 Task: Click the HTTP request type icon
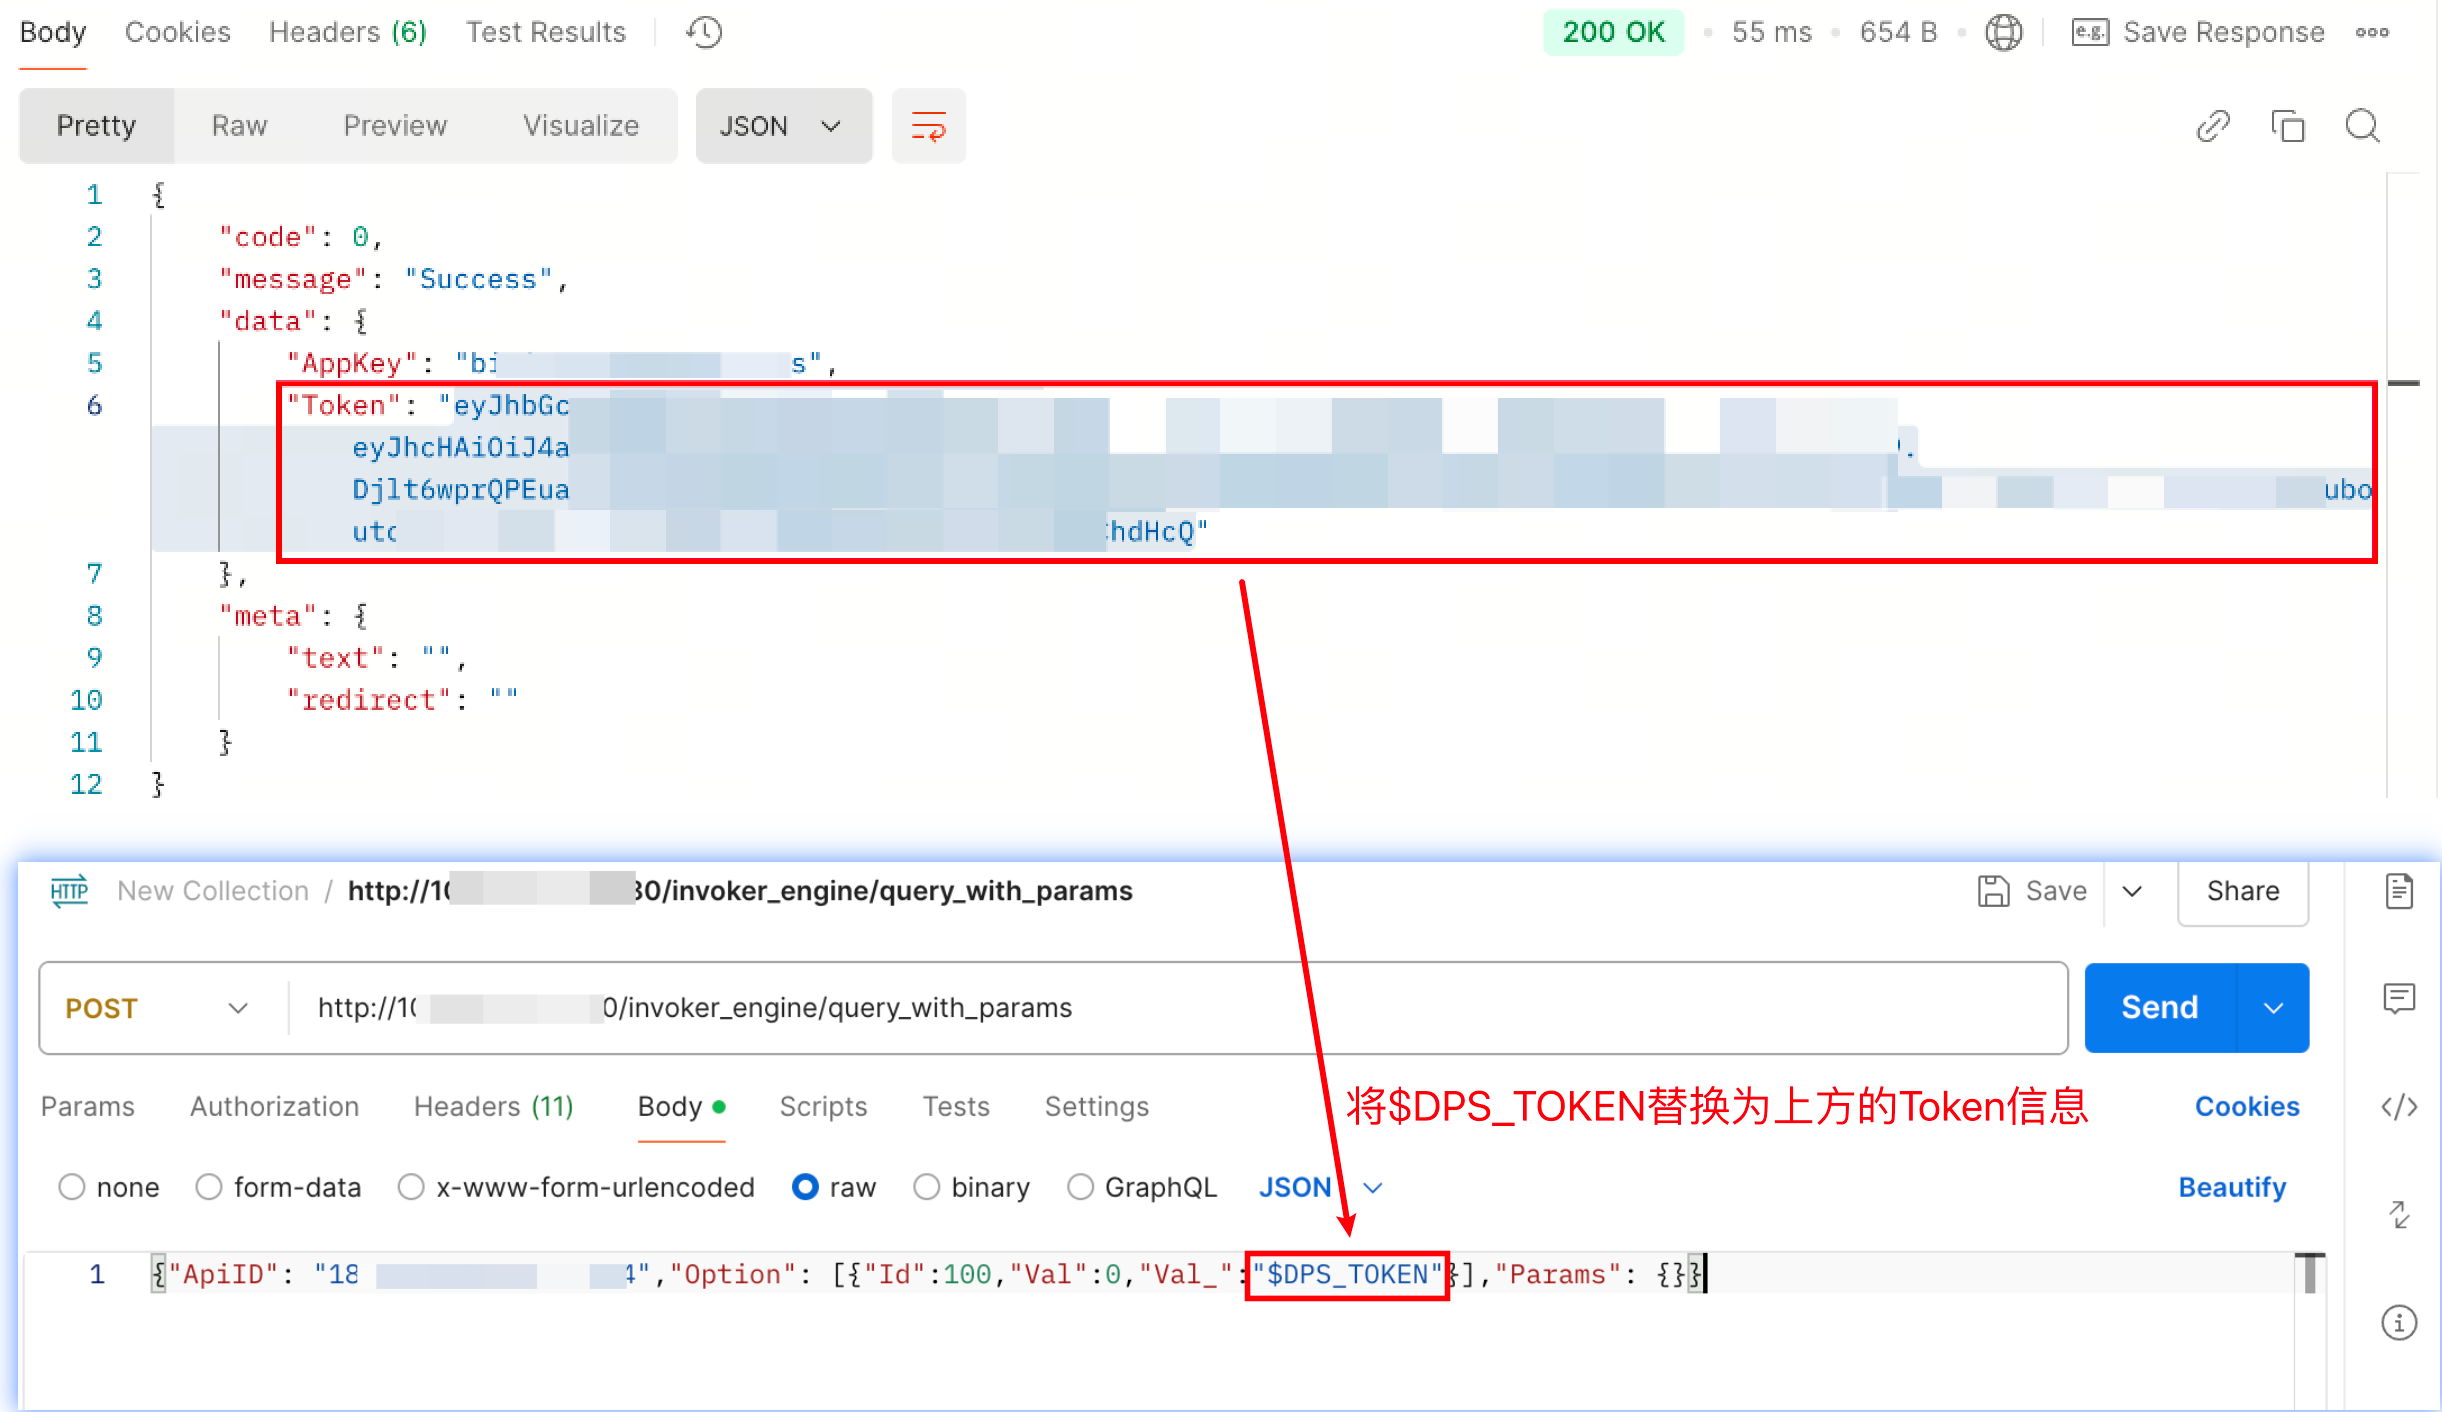pos(69,891)
